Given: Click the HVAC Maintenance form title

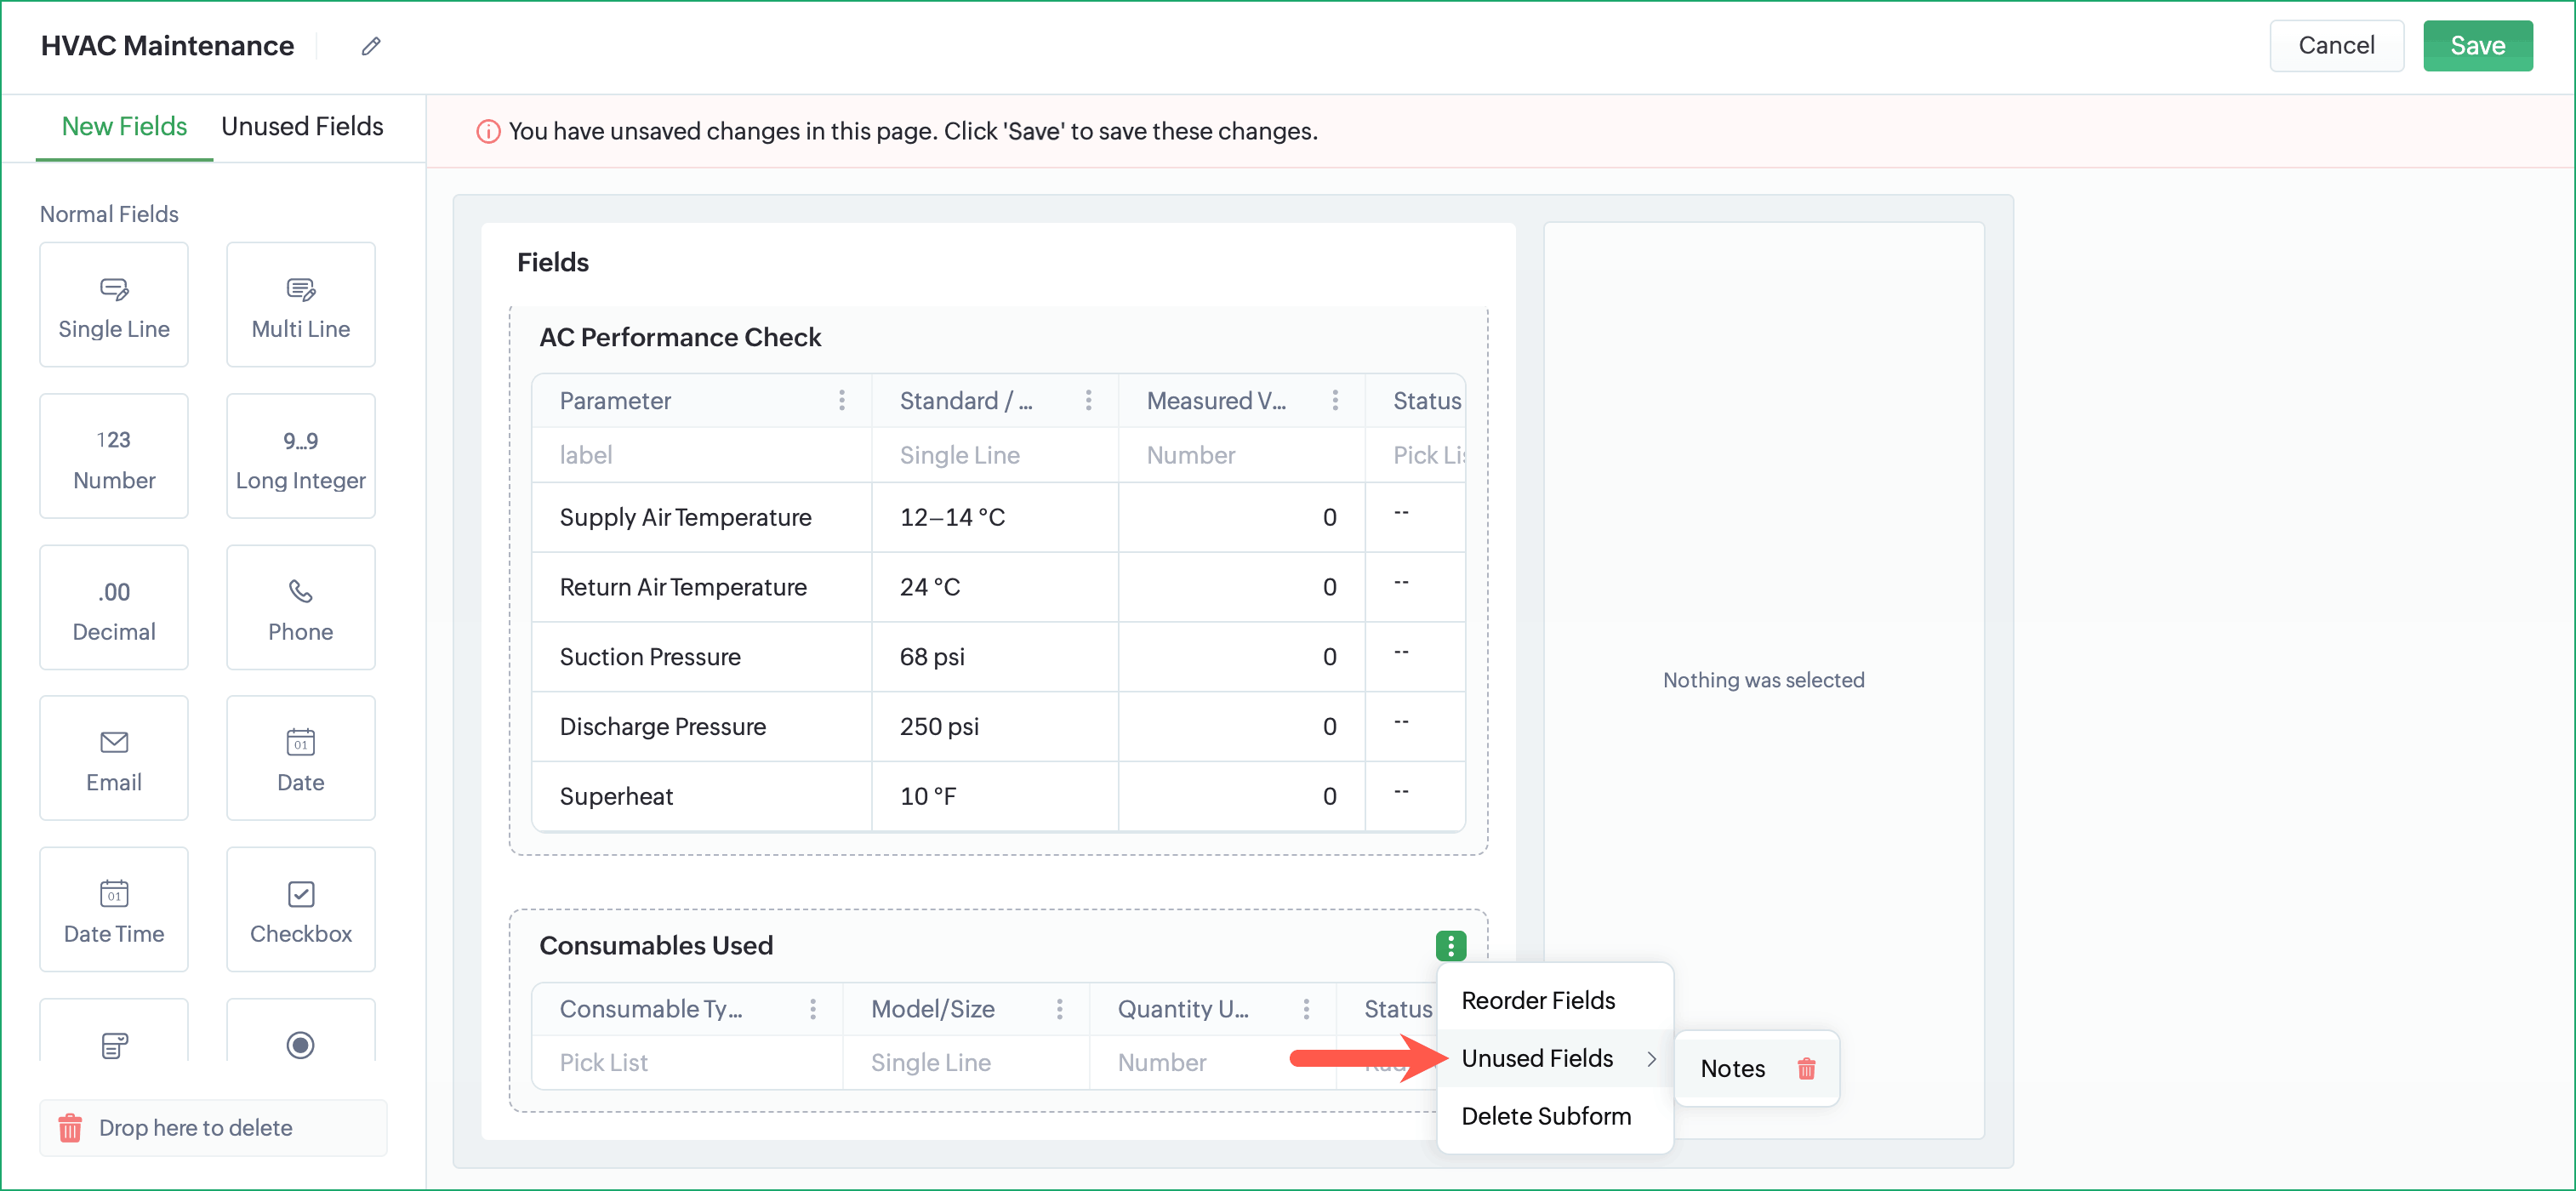Looking at the screenshot, I should click(x=167, y=46).
